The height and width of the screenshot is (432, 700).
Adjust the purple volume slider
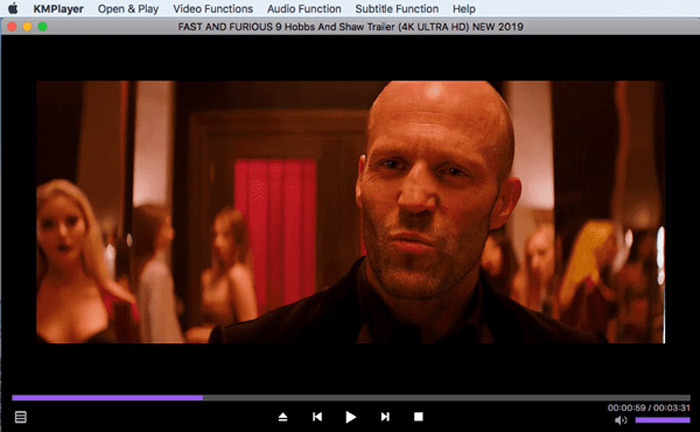tap(662, 420)
